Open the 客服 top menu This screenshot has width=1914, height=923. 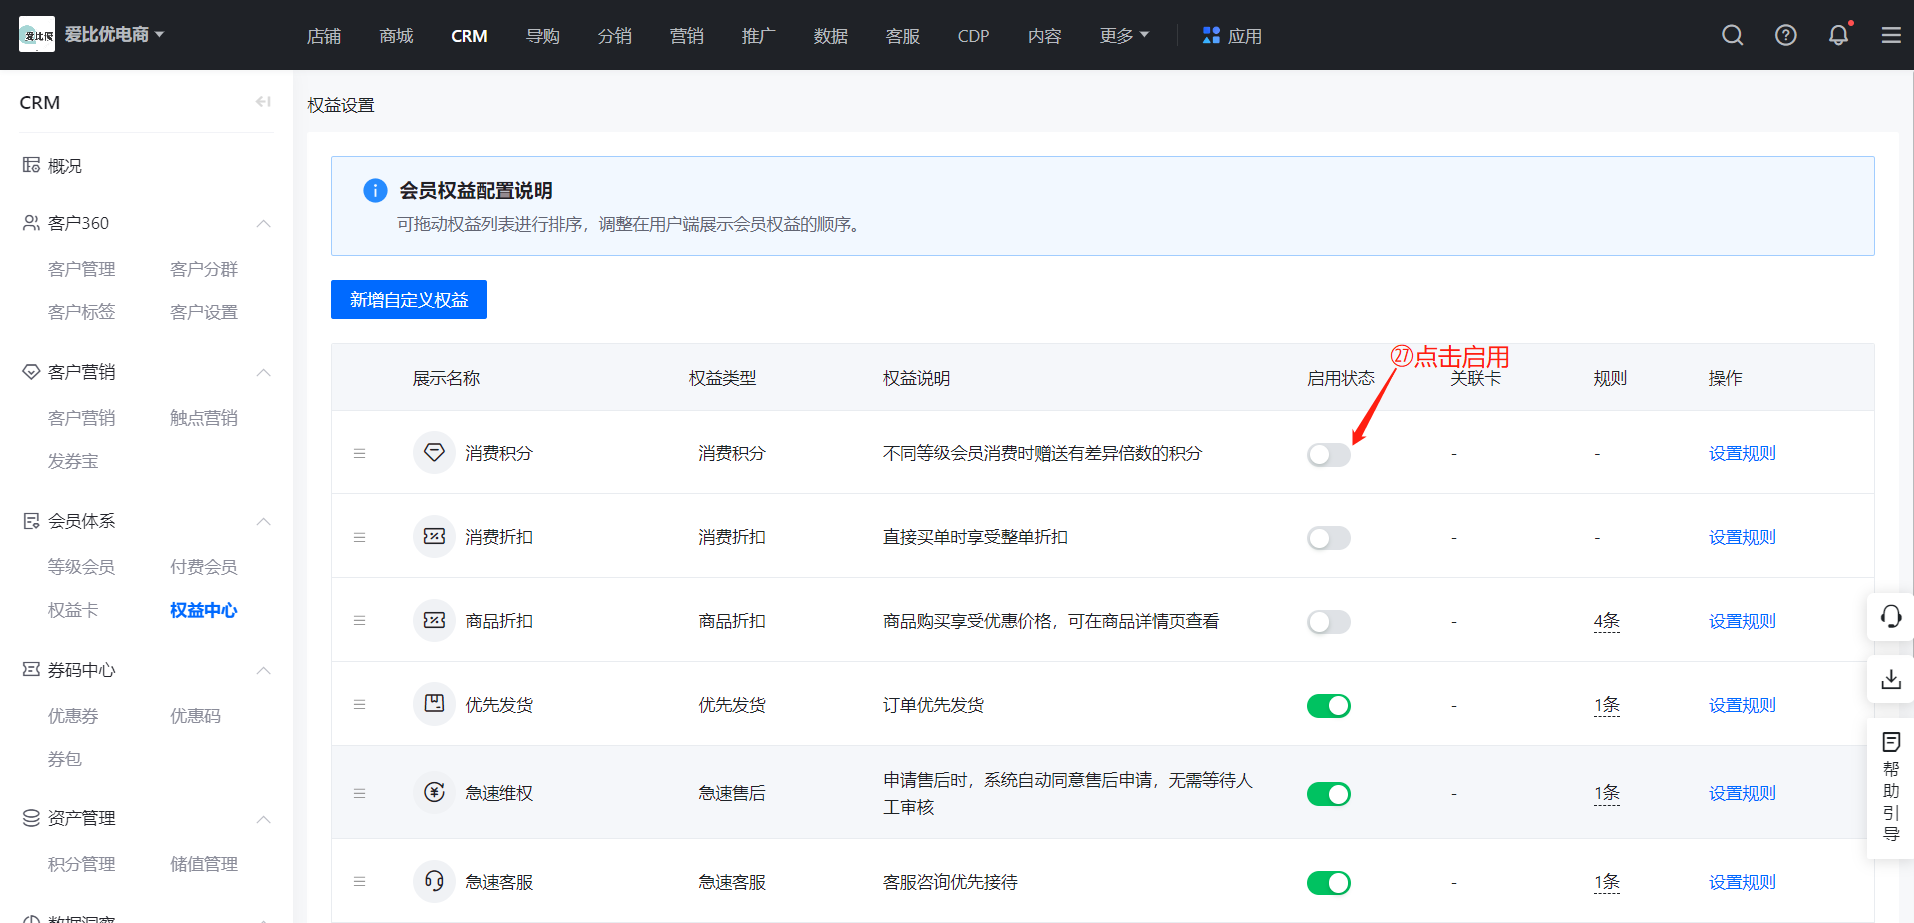902,36
